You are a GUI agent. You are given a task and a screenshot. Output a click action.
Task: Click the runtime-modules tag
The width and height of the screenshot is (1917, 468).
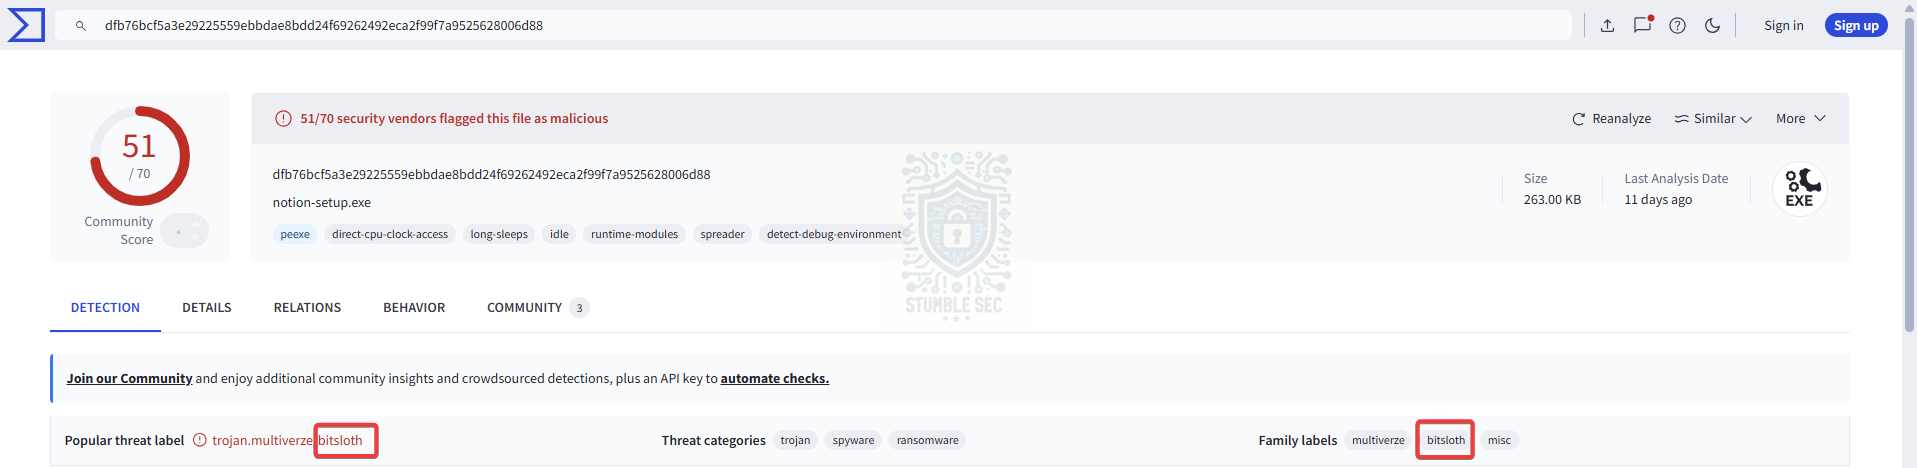coord(634,234)
